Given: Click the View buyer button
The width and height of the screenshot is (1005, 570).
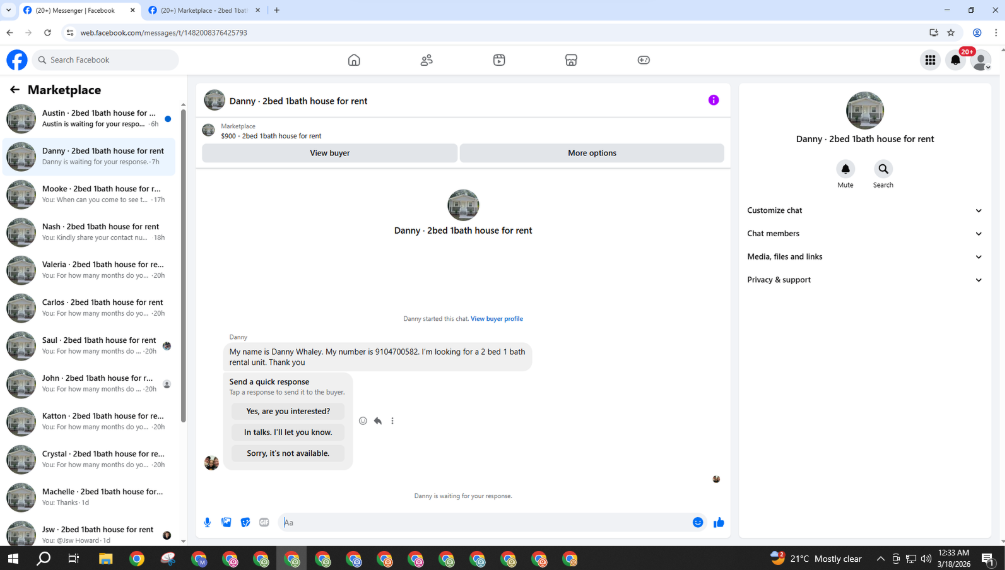Looking at the screenshot, I should click(x=329, y=153).
